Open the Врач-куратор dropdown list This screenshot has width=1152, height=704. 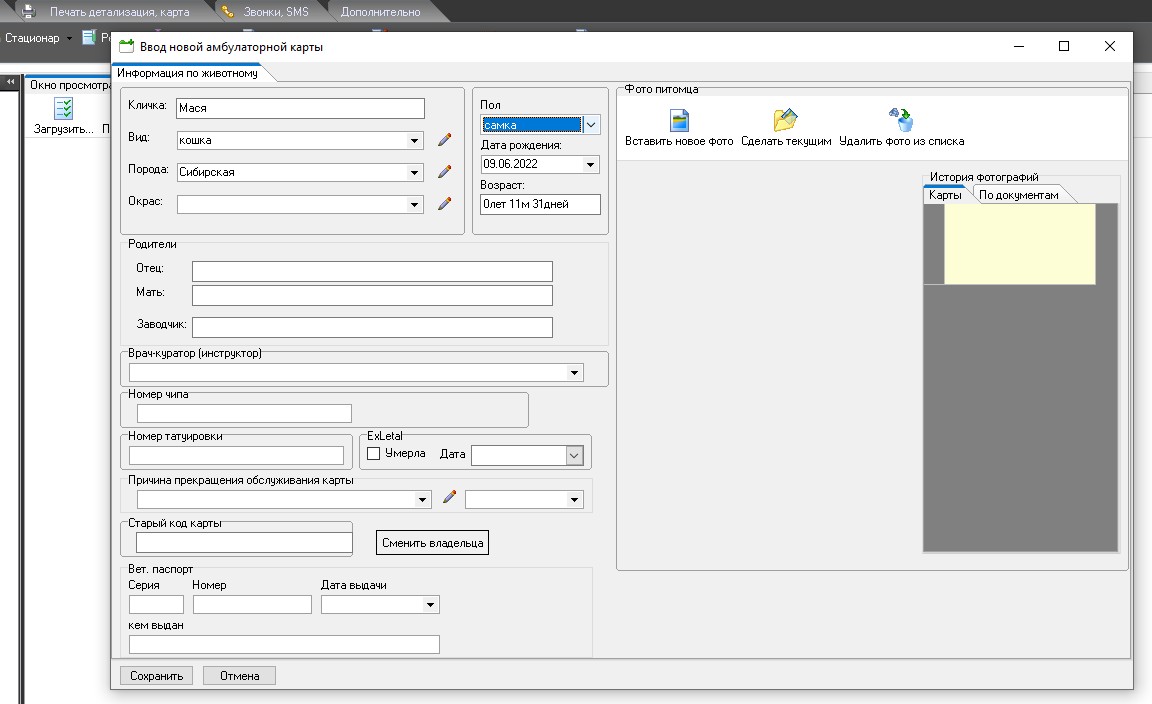click(574, 373)
